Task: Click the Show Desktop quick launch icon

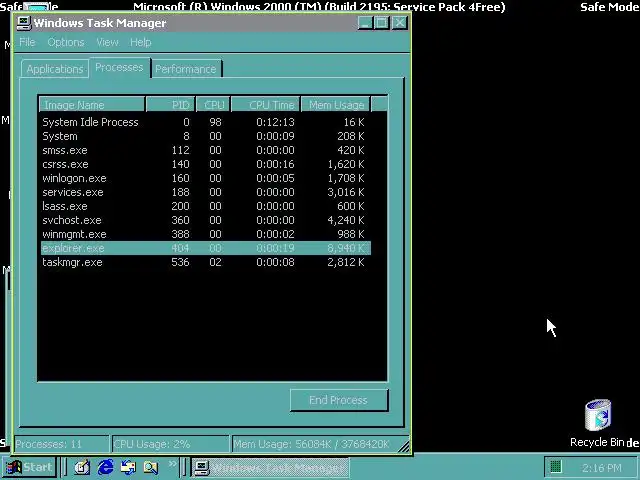Action: point(82,467)
